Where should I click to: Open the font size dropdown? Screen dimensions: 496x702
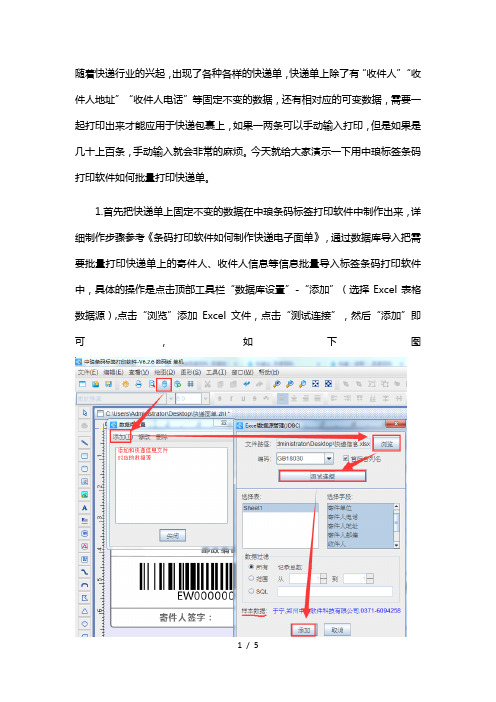(x=205, y=398)
